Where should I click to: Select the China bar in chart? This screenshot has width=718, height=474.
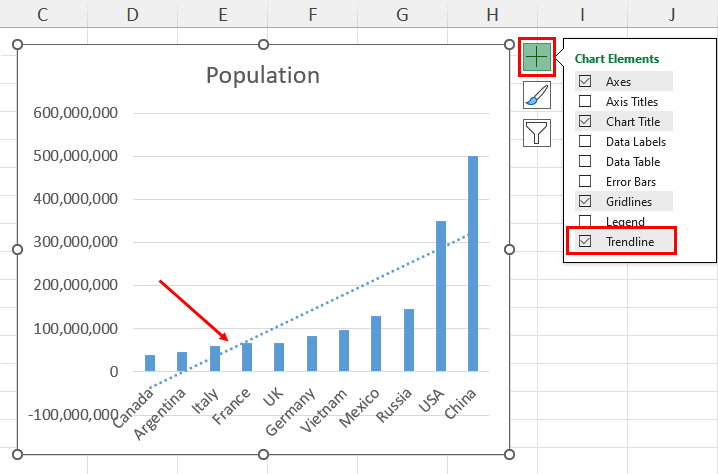[x=473, y=263]
